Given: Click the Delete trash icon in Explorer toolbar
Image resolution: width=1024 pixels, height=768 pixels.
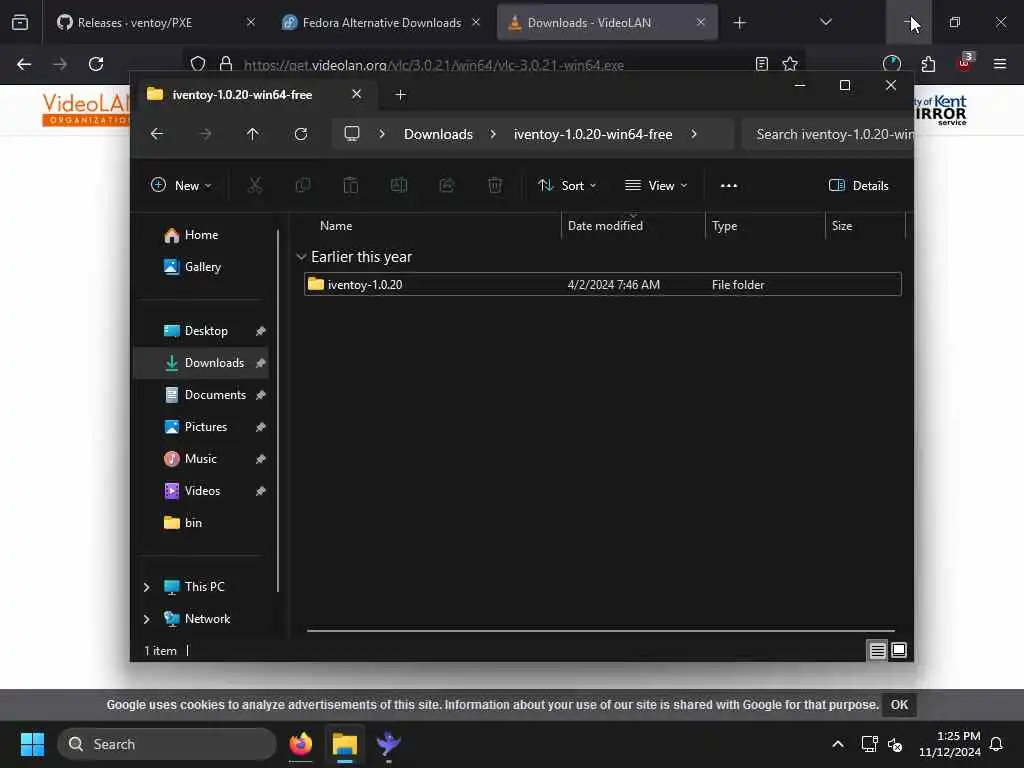Looking at the screenshot, I should coord(495,185).
